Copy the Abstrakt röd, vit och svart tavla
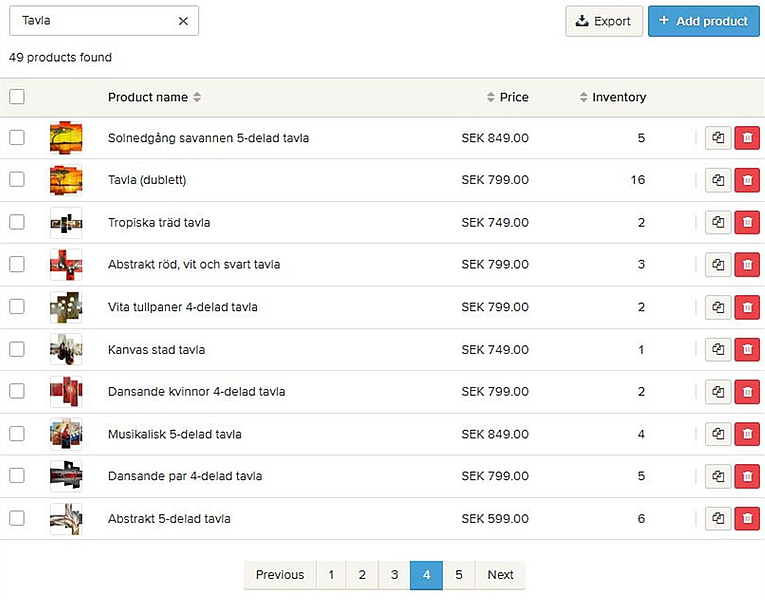The image size is (765, 600). tap(718, 265)
